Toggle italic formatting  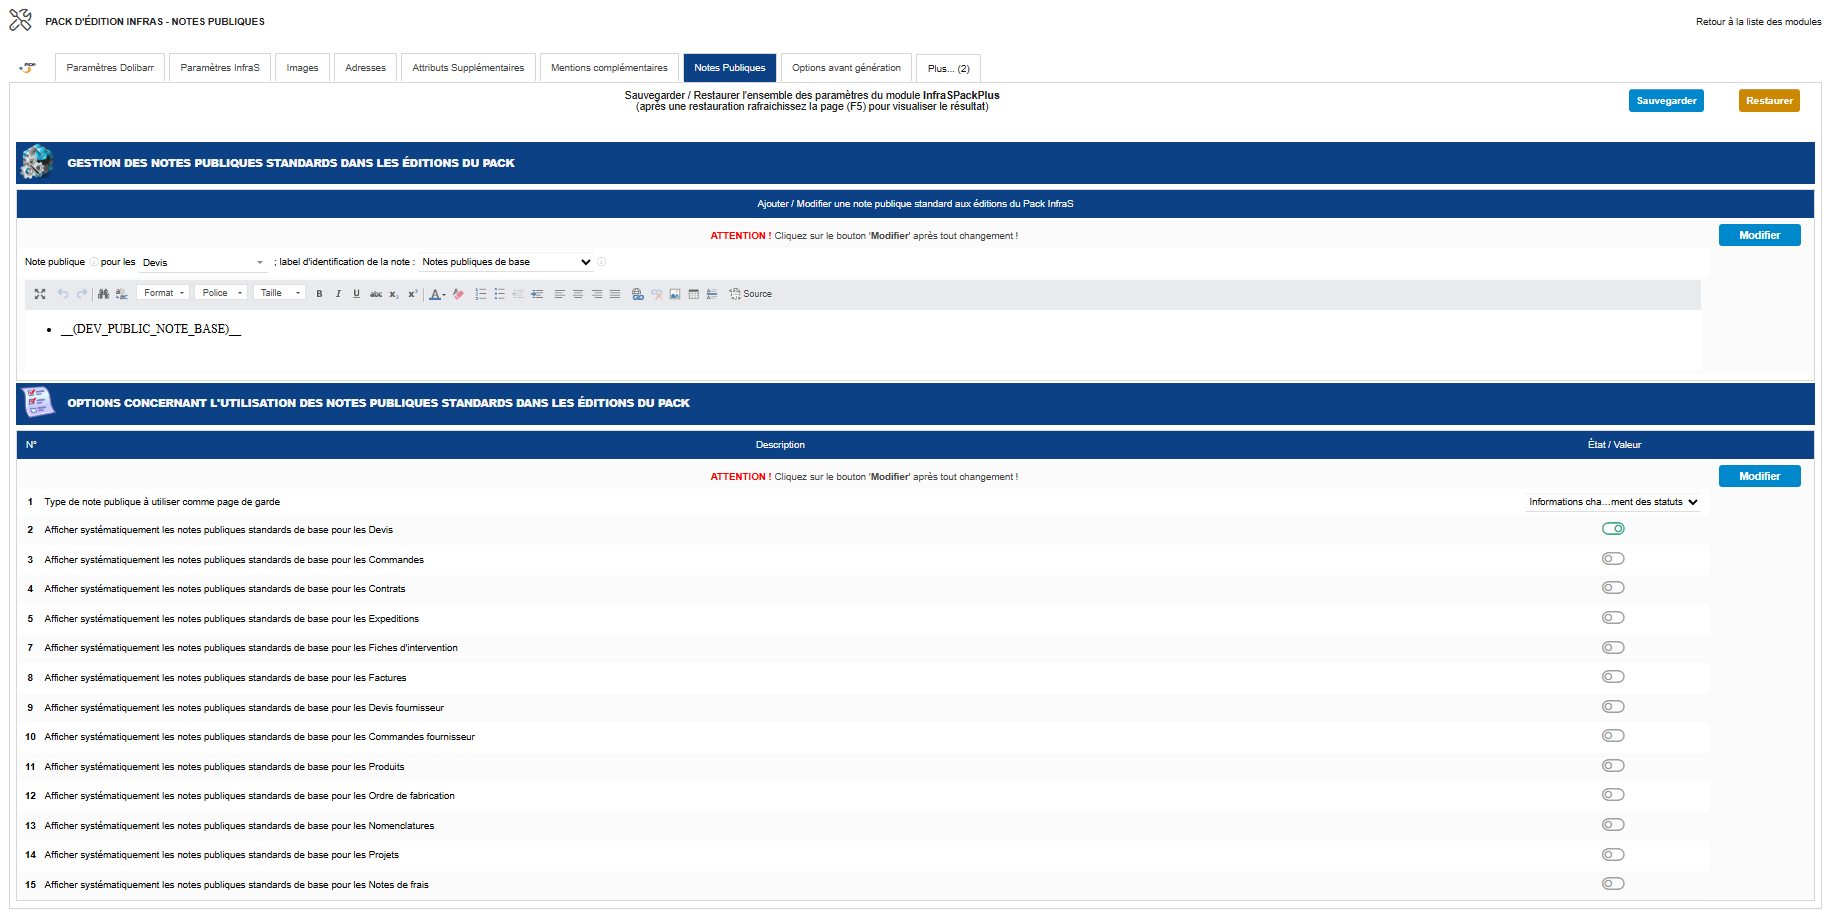click(x=338, y=294)
